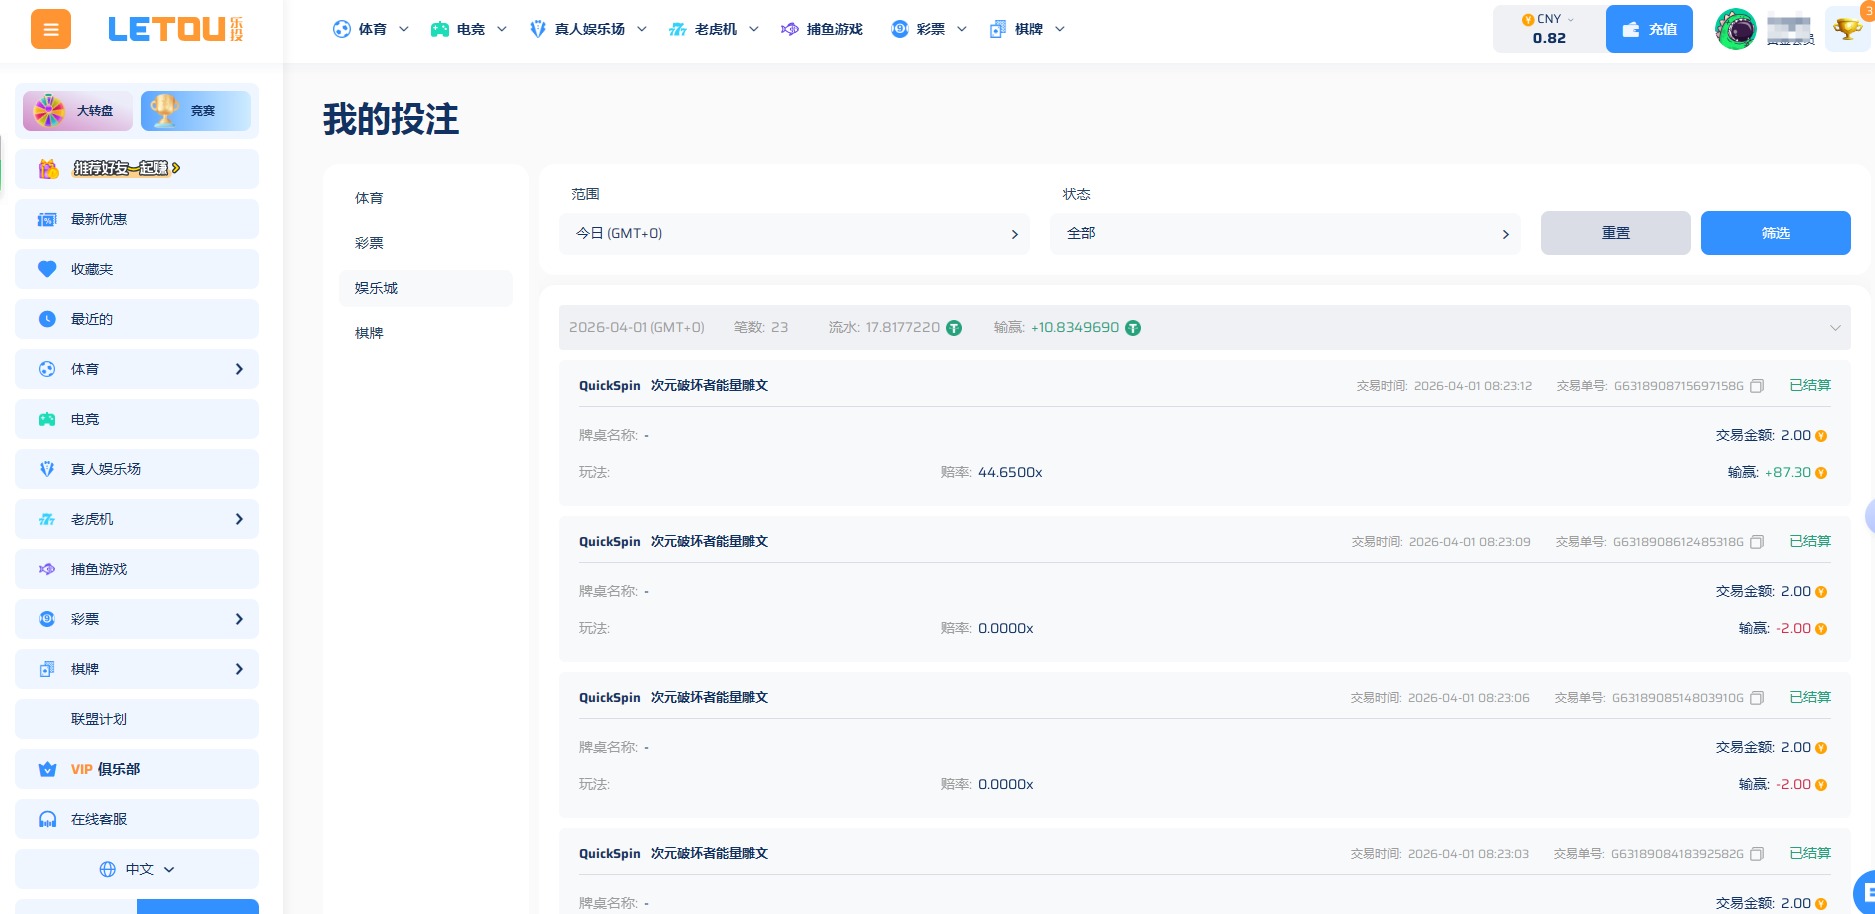Image resolution: width=1875 pixels, height=914 pixels.
Task: Copy the first bet's transaction number
Action: (1757, 385)
